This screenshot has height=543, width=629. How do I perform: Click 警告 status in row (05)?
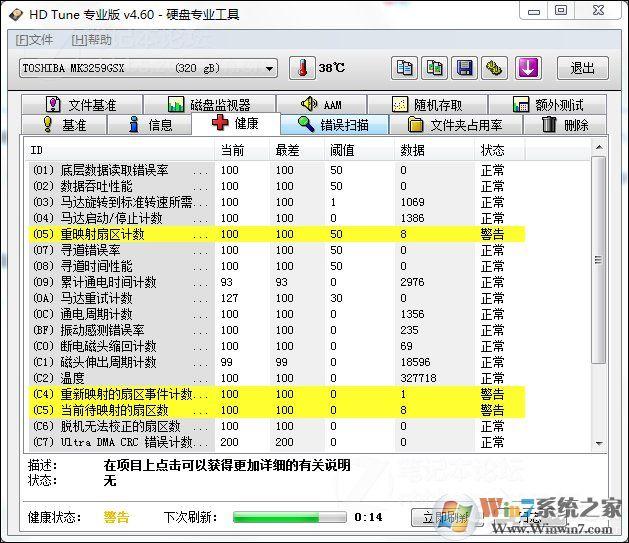click(x=492, y=234)
